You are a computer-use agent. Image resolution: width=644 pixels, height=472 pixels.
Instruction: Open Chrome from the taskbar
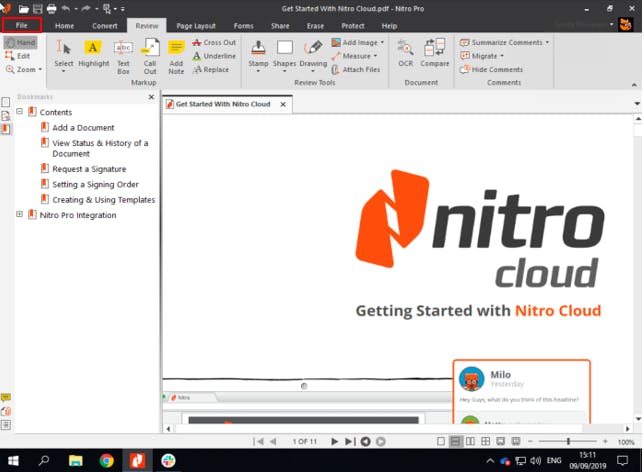pyautogui.click(x=106, y=461)
